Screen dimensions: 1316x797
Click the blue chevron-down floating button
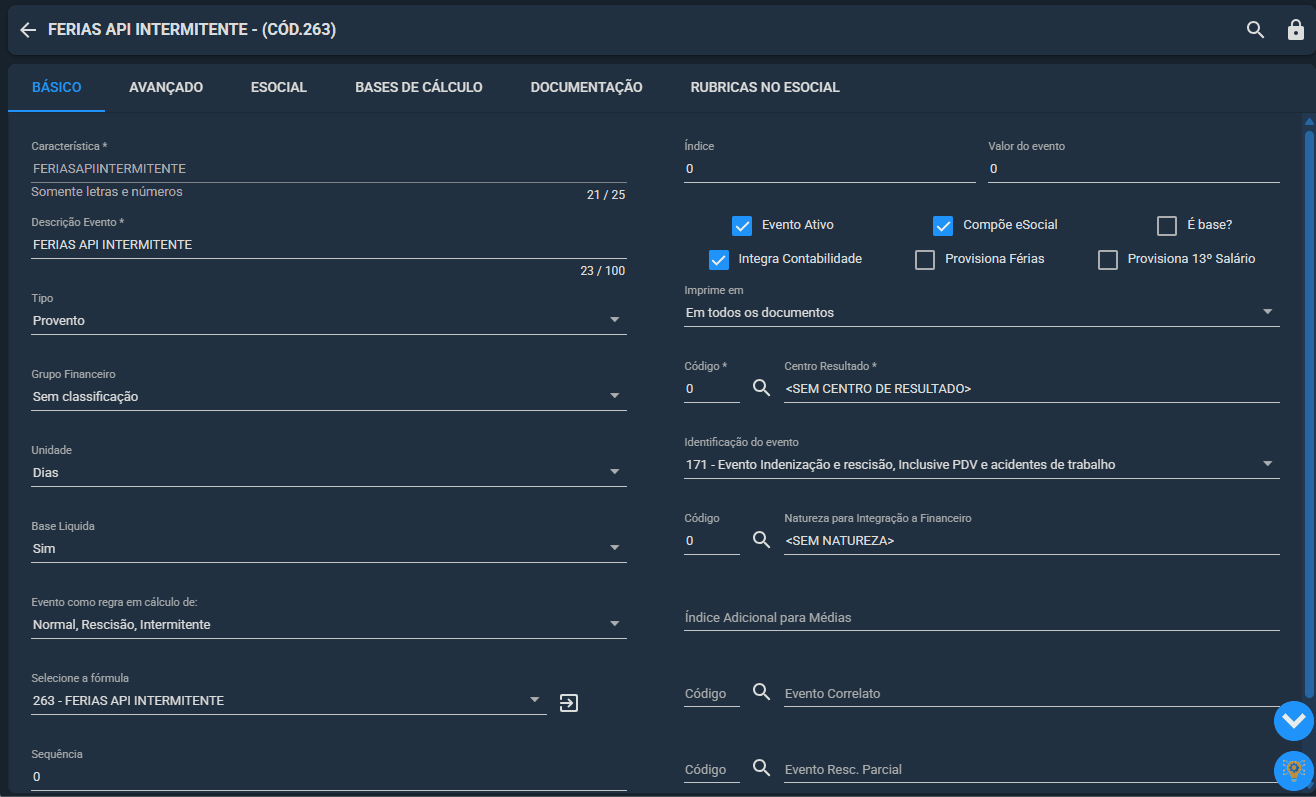coord(1294,721)
